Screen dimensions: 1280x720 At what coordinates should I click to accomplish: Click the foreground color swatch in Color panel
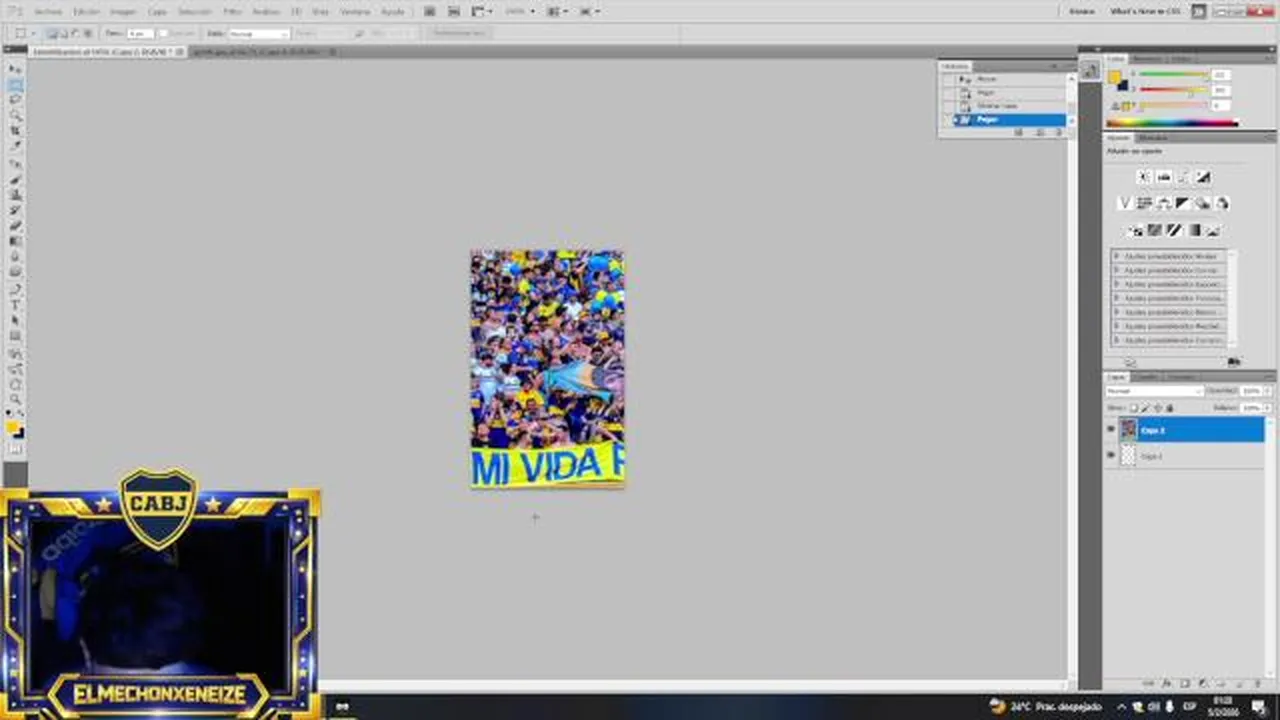1114,78
